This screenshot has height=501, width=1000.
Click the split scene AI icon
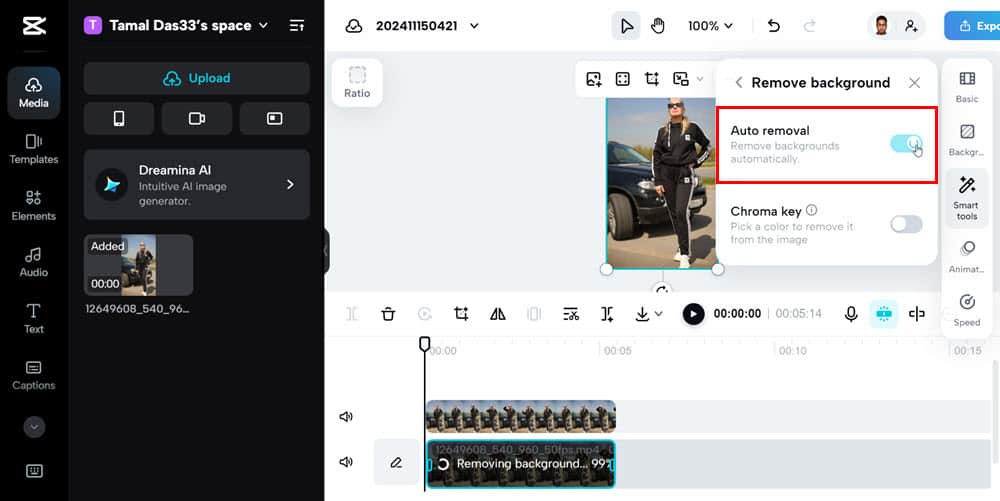(x=607, y=314)
